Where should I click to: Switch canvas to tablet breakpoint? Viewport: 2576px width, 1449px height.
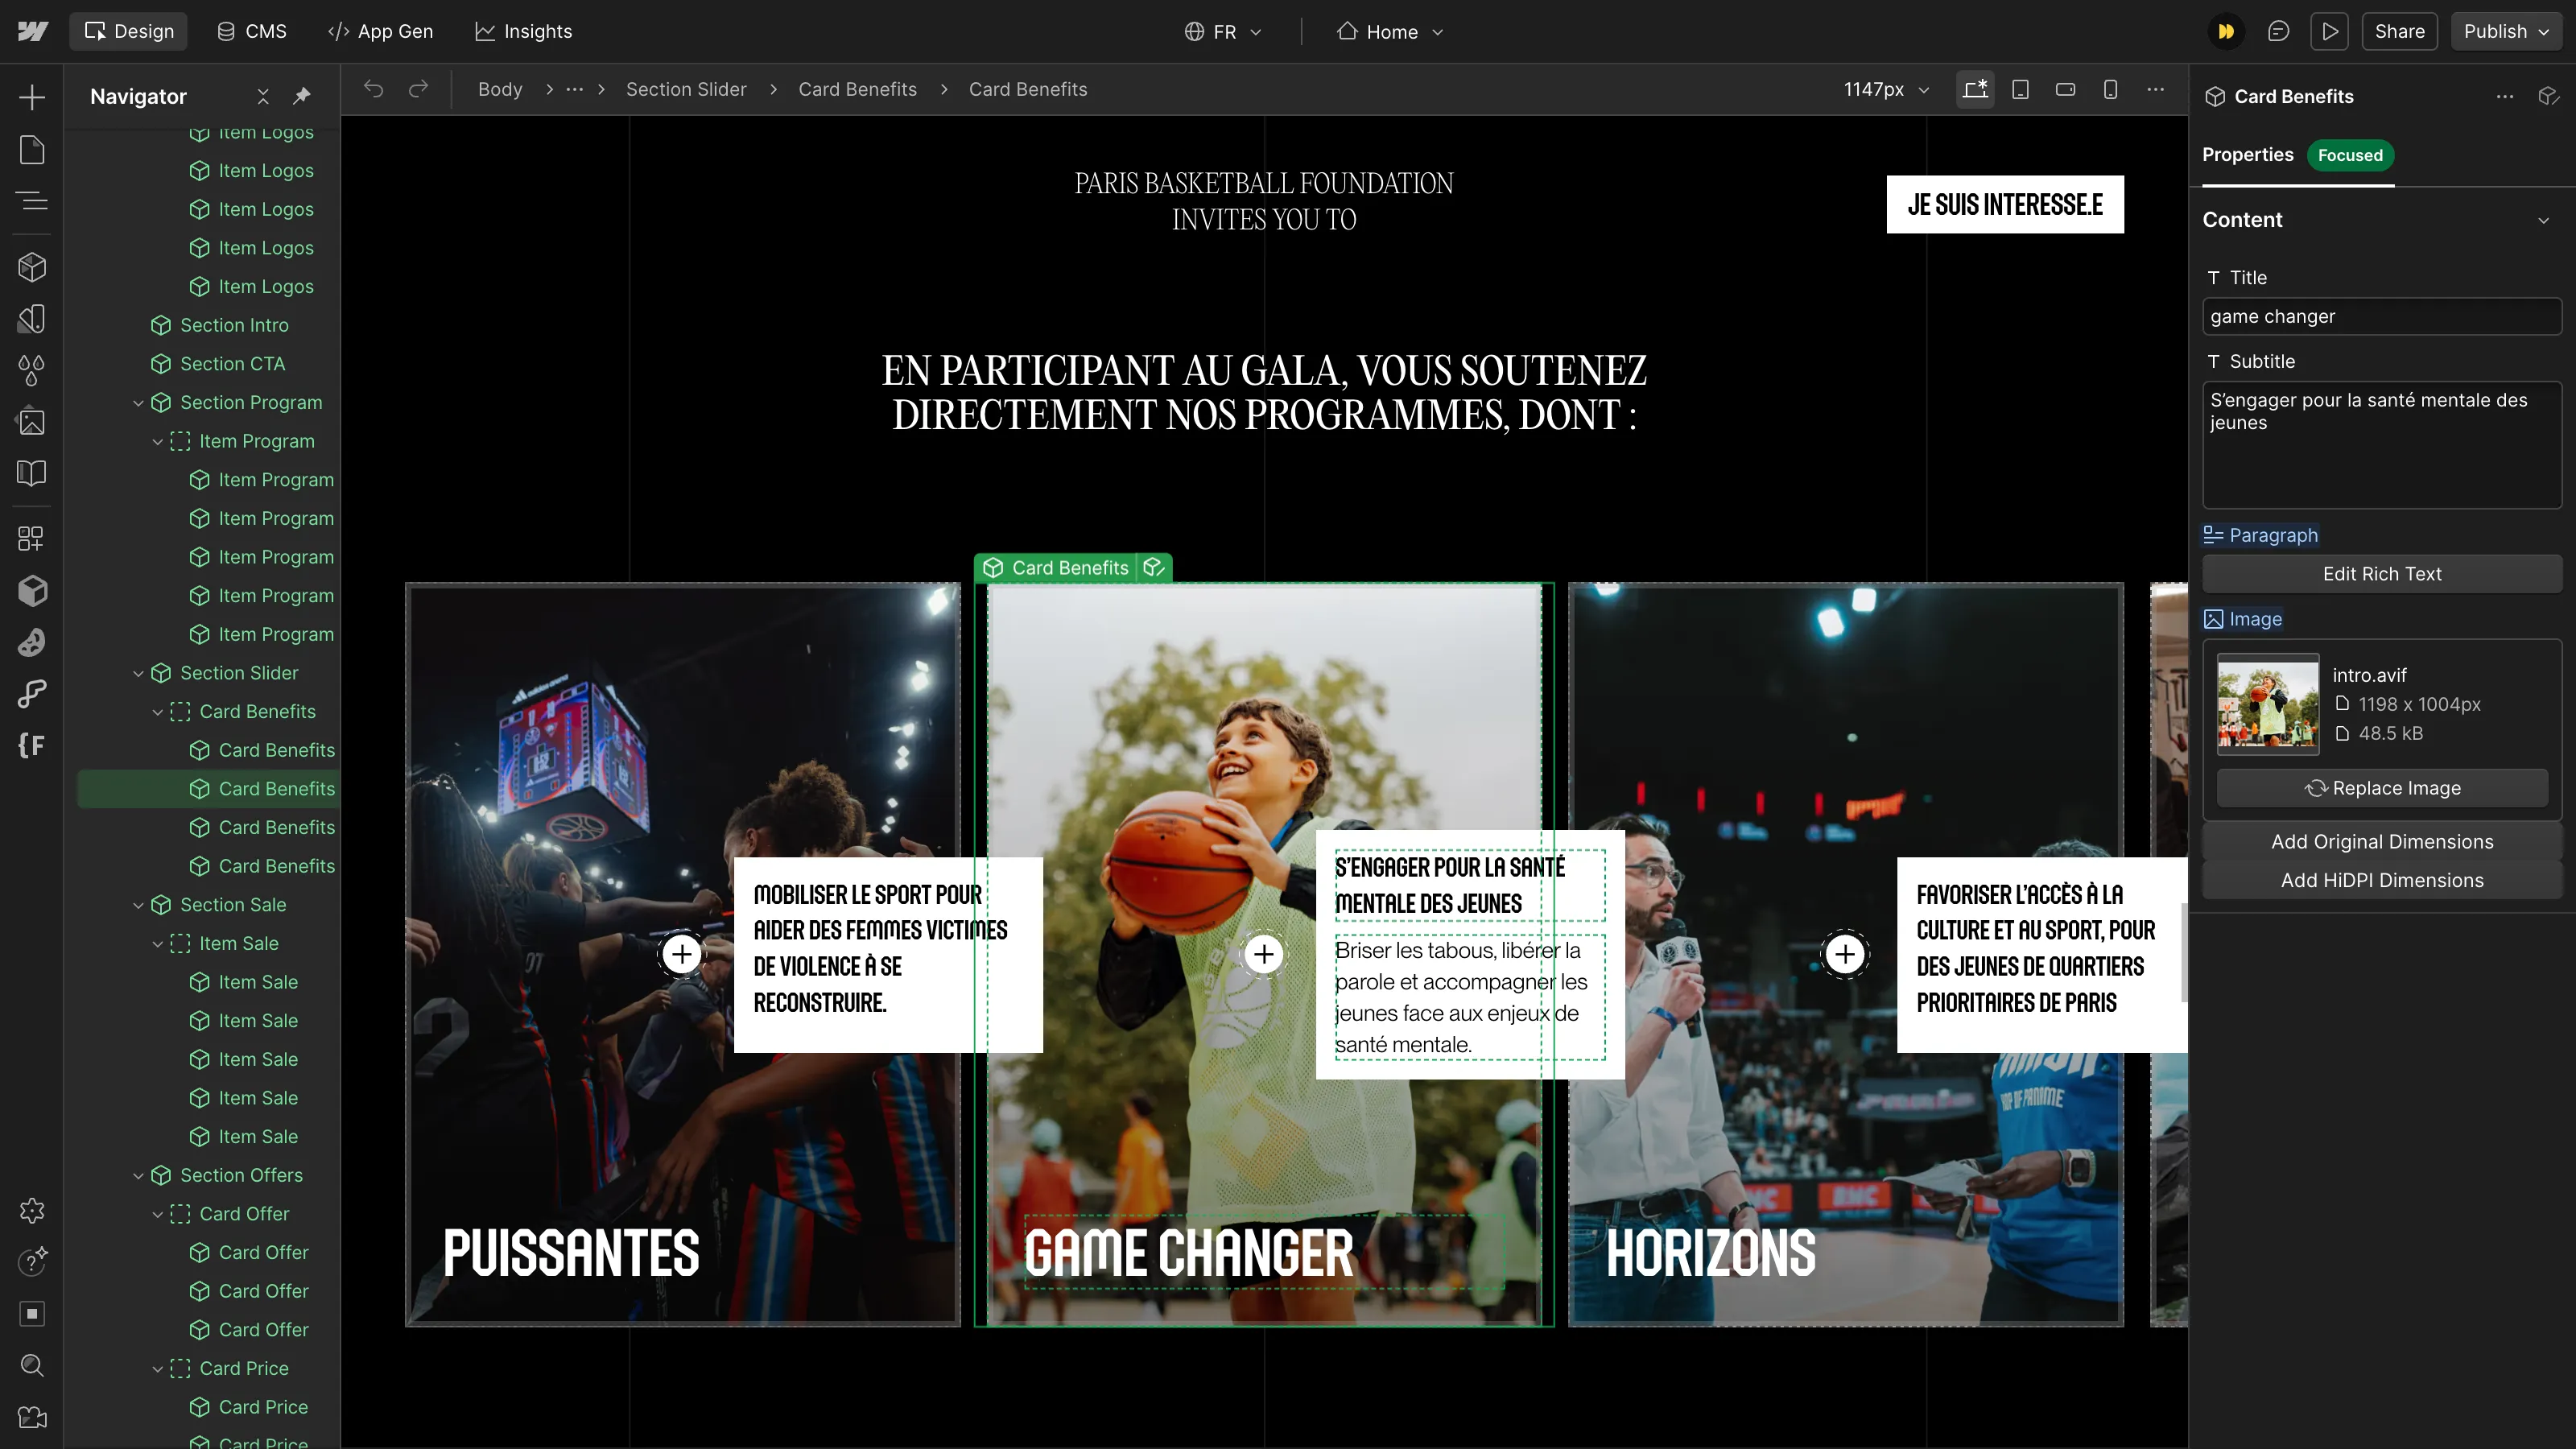(2020, 89)
